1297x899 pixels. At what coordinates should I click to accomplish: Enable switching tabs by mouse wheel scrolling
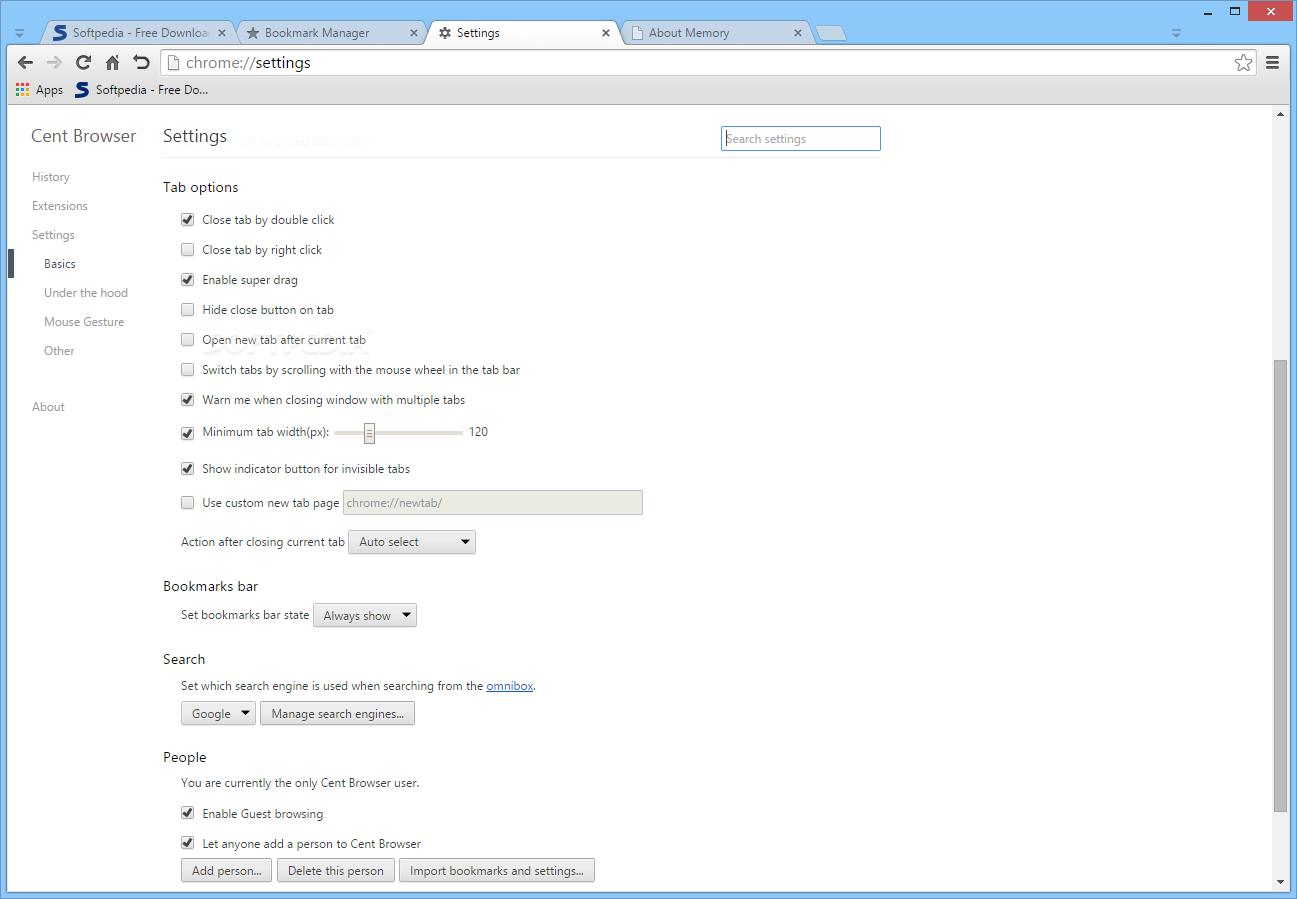pos(187,370)
